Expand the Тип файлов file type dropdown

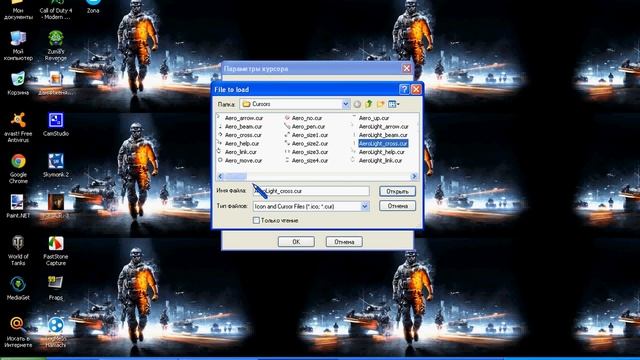pos(365,207)
